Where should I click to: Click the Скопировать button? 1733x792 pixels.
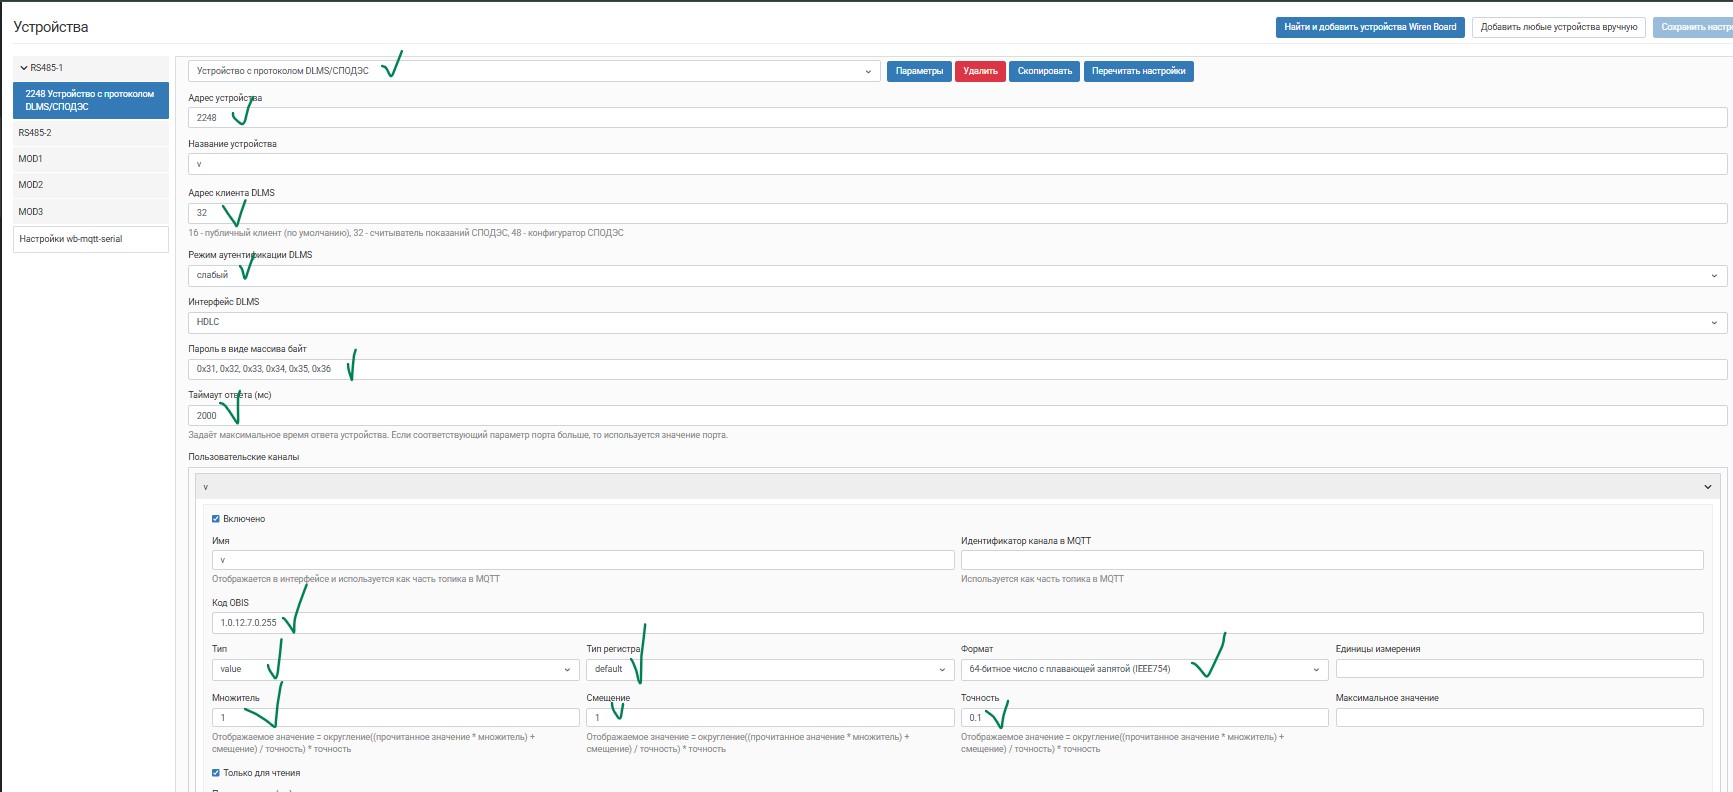click(x=1044, y=71)
